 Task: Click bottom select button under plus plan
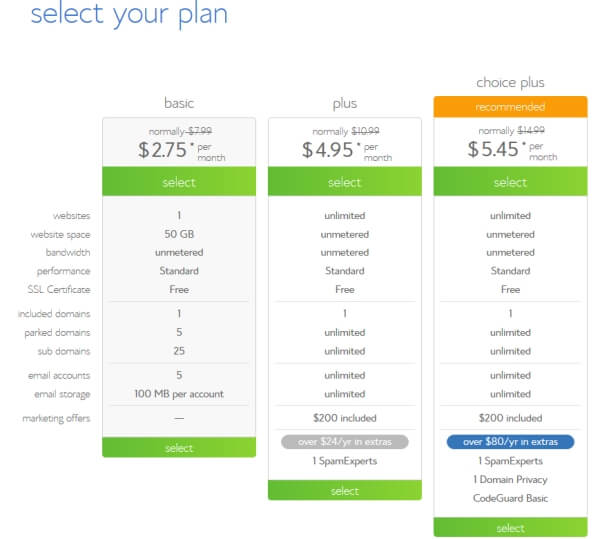pos(344,491)
